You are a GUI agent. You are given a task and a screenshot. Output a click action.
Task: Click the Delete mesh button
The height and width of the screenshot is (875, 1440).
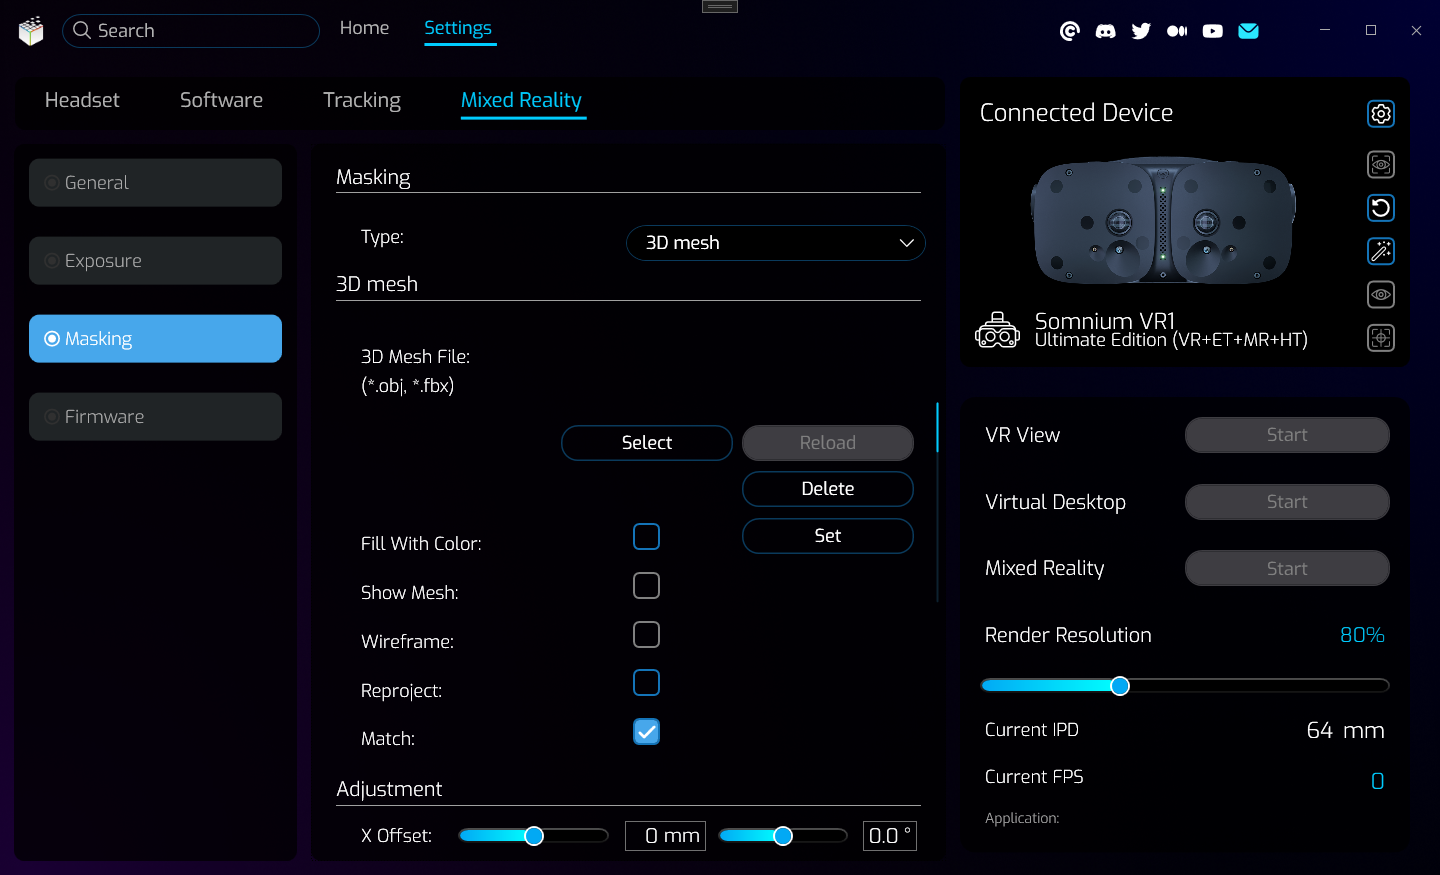tap(828, 489)
